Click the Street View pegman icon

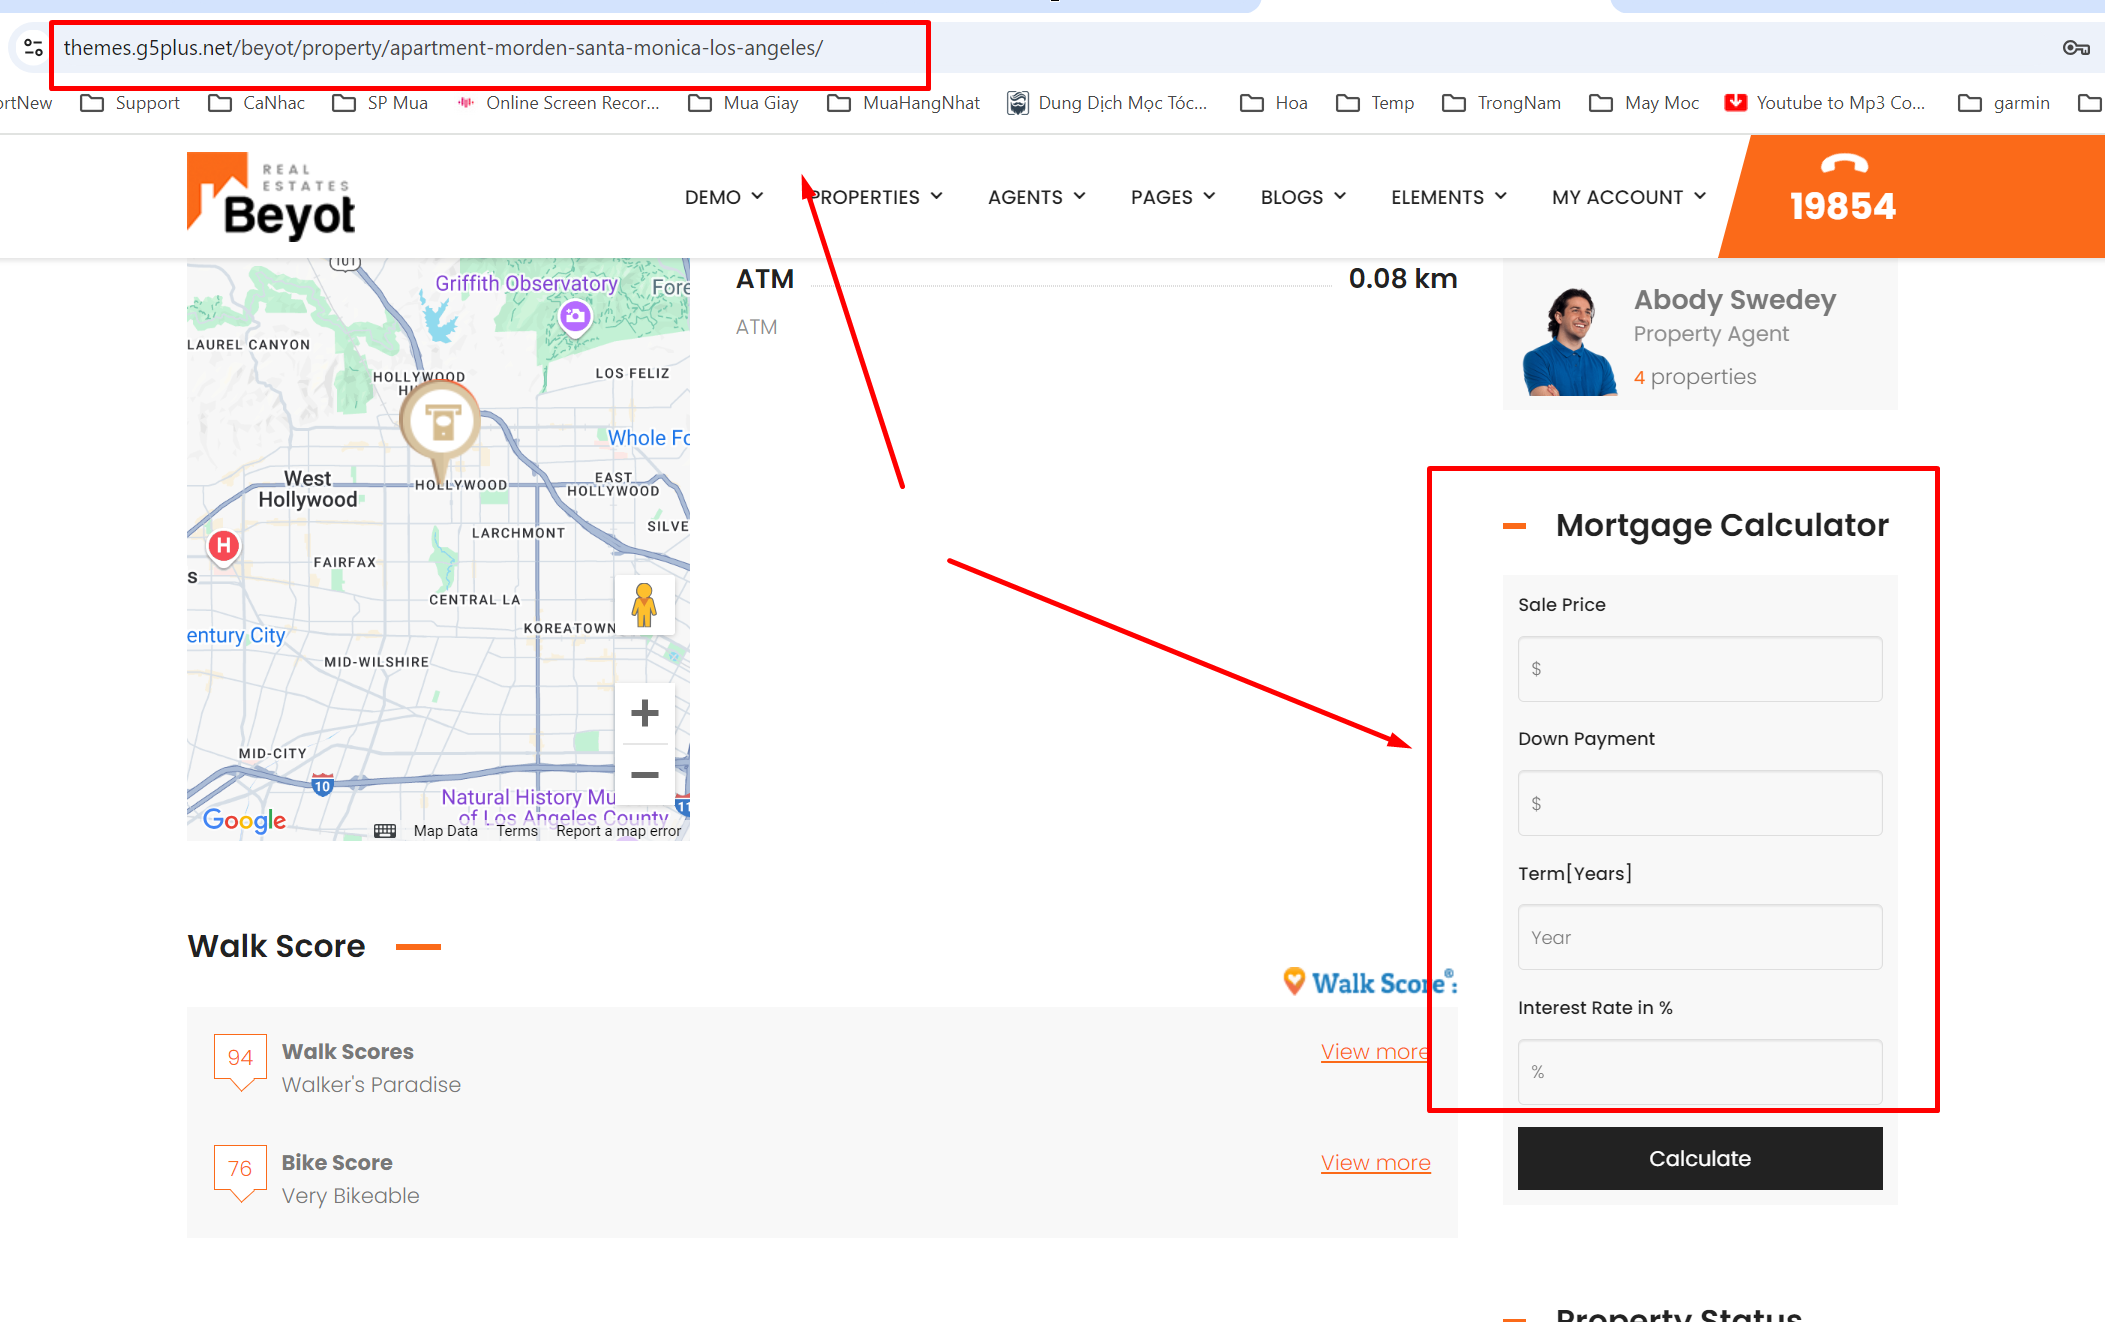[x=644, y=605]
